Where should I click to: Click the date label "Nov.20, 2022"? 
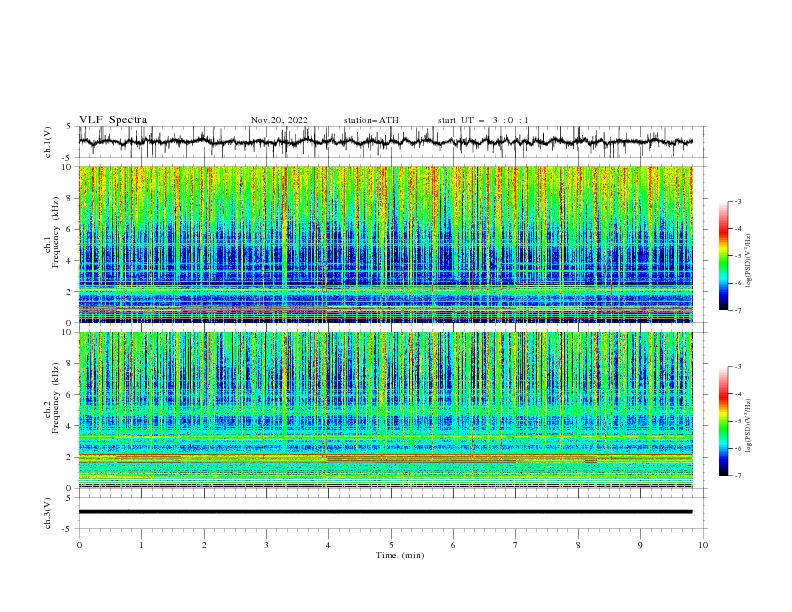tap(279, 120)
